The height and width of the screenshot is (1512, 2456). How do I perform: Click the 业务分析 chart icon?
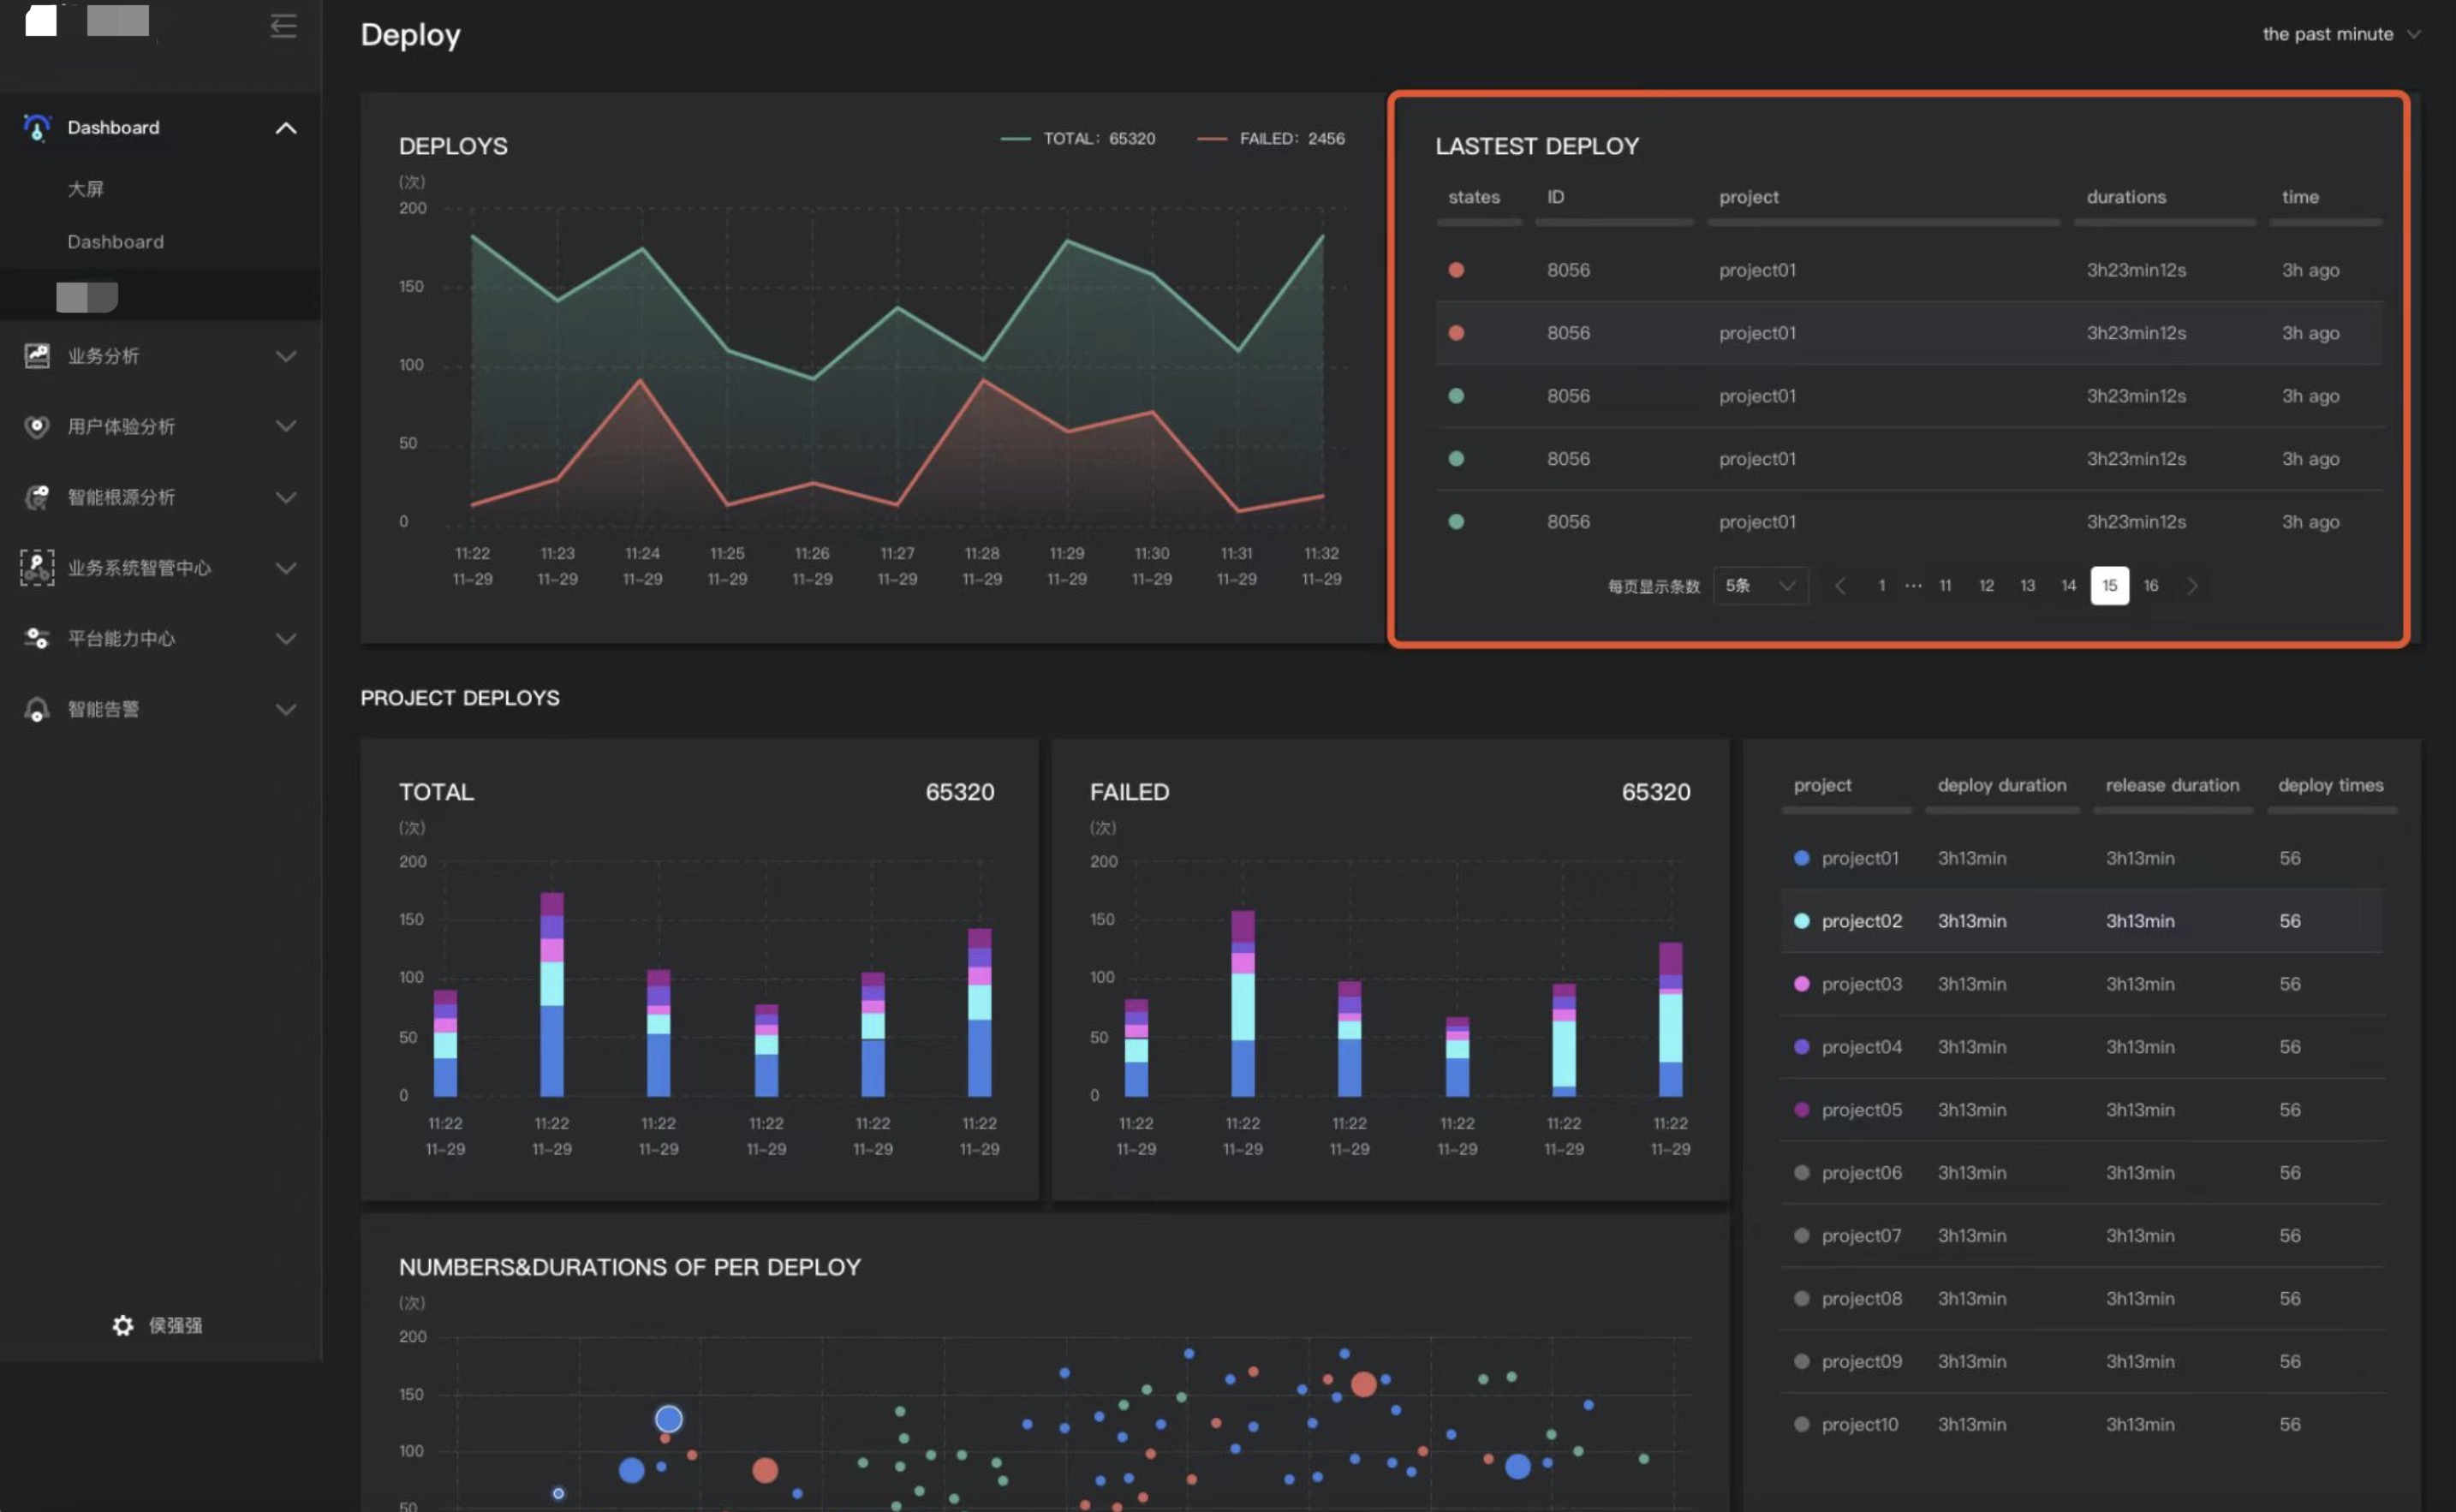pos(37,356)
